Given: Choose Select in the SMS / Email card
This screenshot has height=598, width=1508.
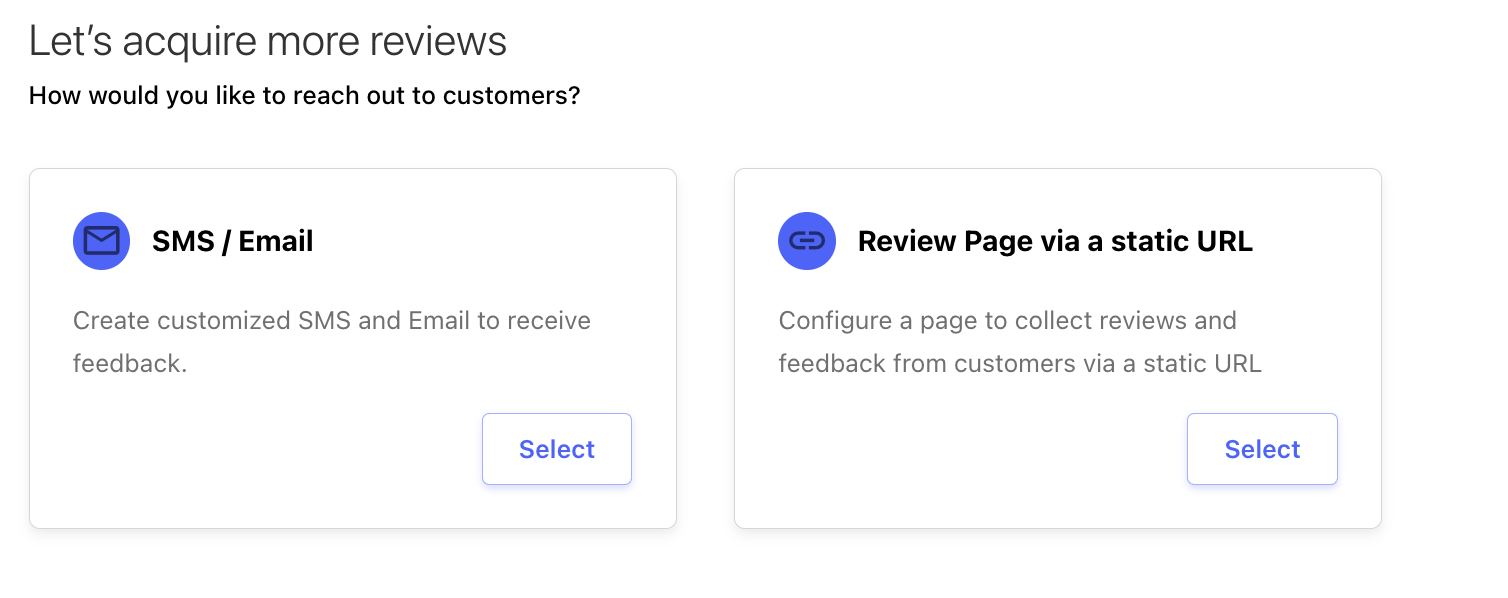Looking at the screenshot, I should [557, 449].
